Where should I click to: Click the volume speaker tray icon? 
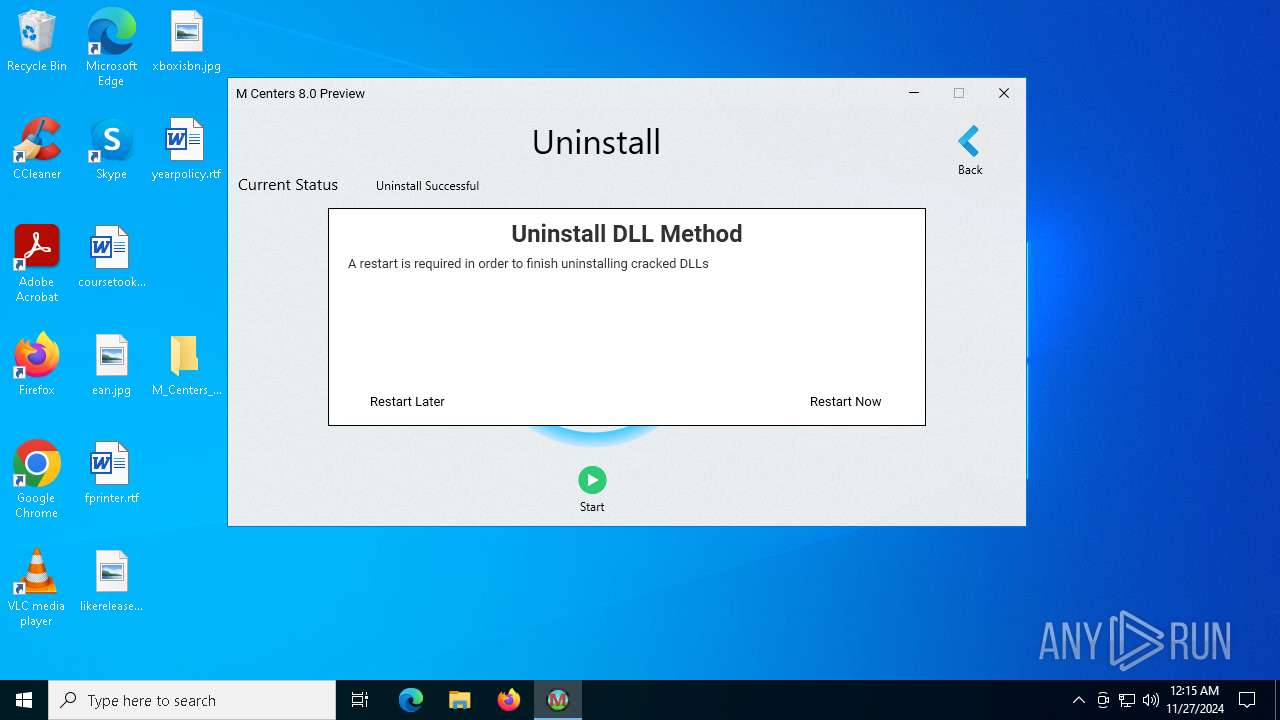coord(1150,700)
